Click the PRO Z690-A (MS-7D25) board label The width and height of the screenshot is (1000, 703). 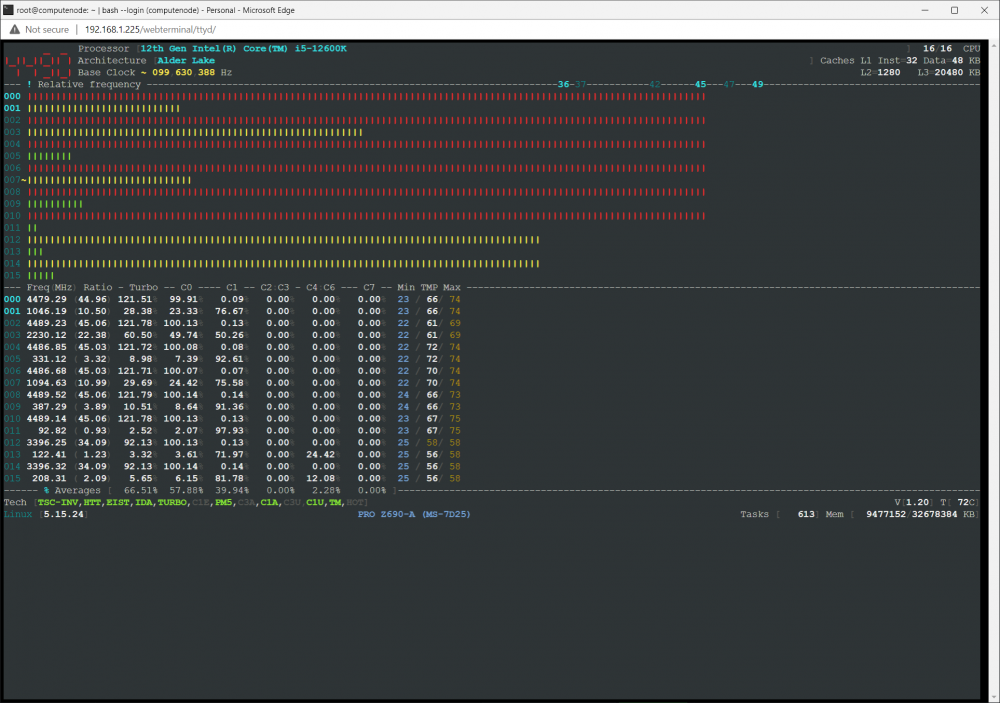pyautogui.click(x=414, y=514)
